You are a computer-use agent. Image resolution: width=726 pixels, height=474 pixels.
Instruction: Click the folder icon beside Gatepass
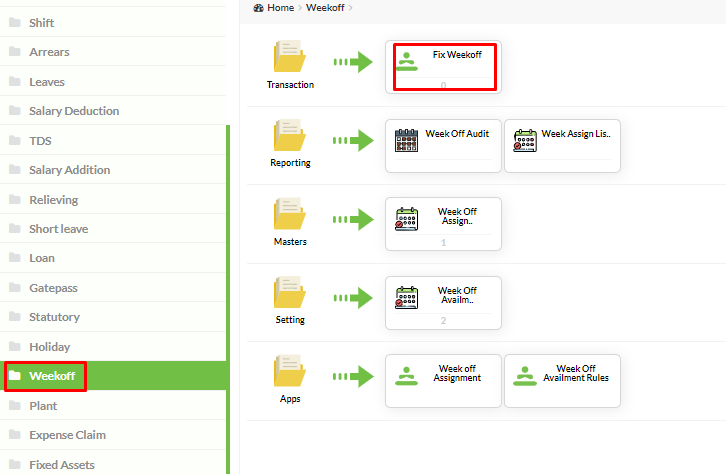coord(15,287)
